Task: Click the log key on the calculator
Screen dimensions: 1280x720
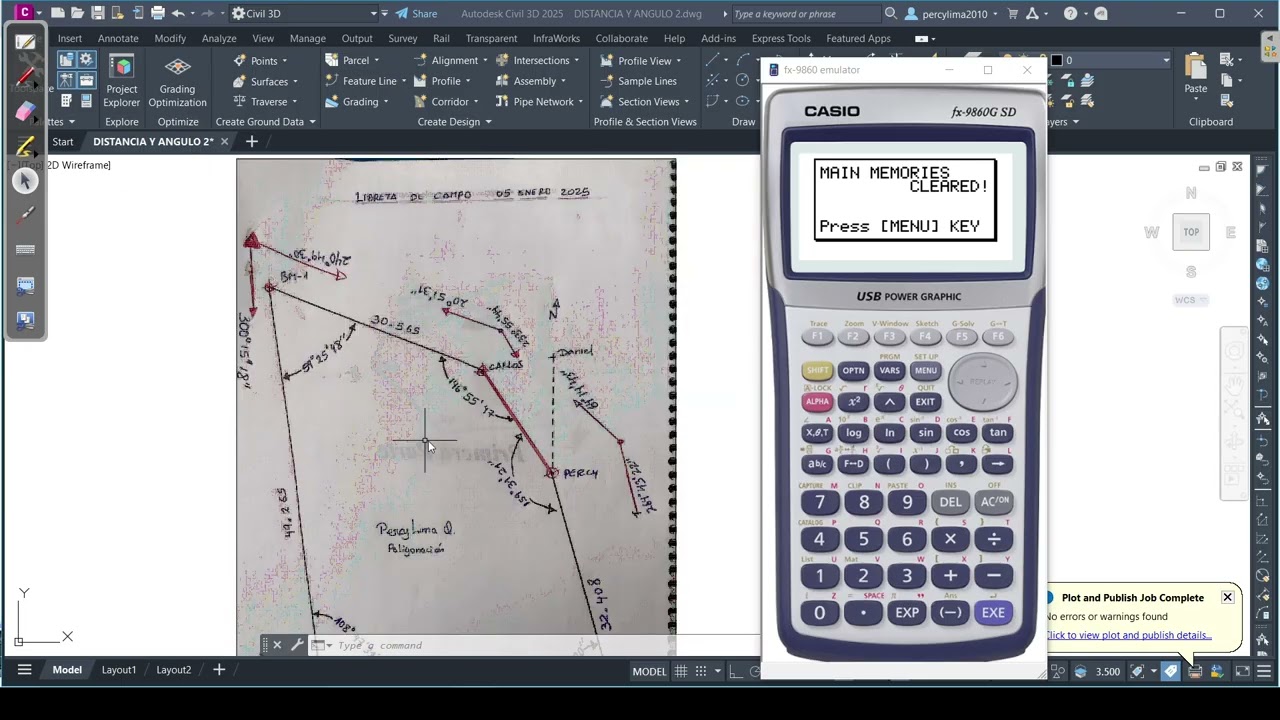Action: pos(853,432)
